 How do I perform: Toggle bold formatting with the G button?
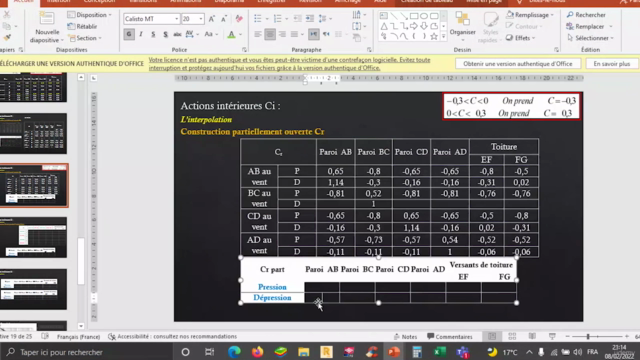coord(129,34)
